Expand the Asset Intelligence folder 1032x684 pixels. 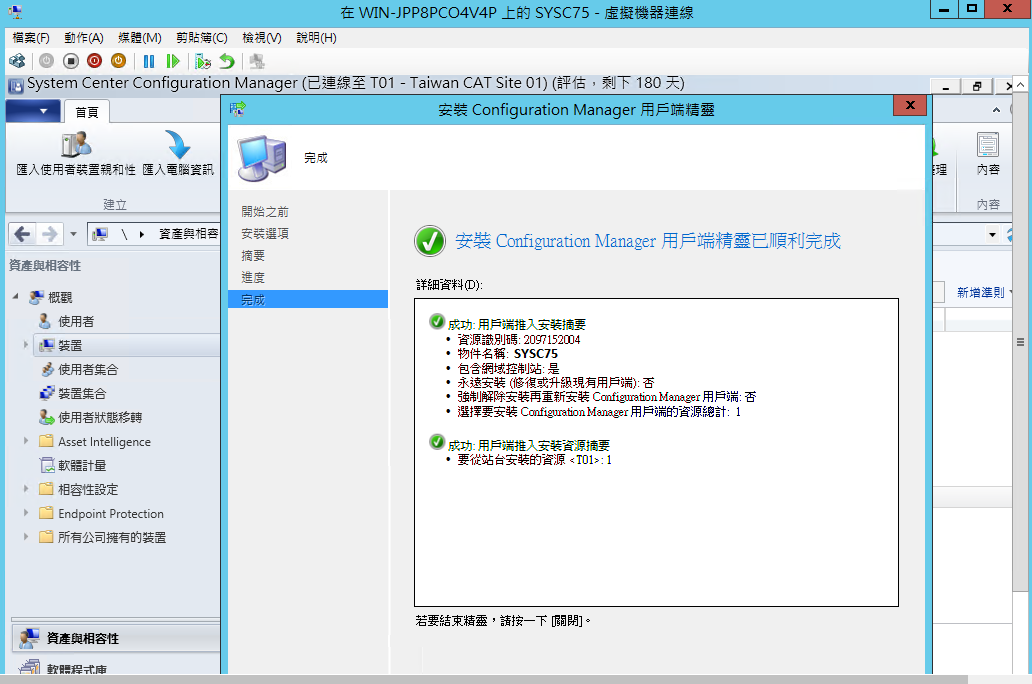tap(26, 440)
